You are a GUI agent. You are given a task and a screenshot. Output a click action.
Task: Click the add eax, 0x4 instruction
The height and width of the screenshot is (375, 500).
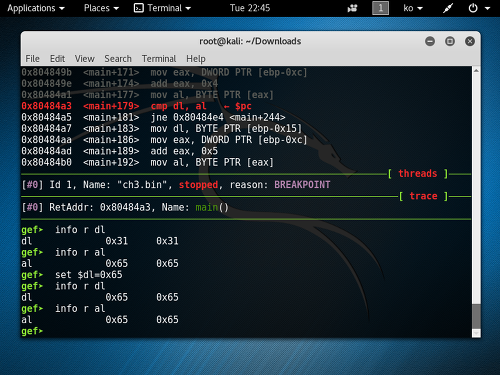[184, 83]
